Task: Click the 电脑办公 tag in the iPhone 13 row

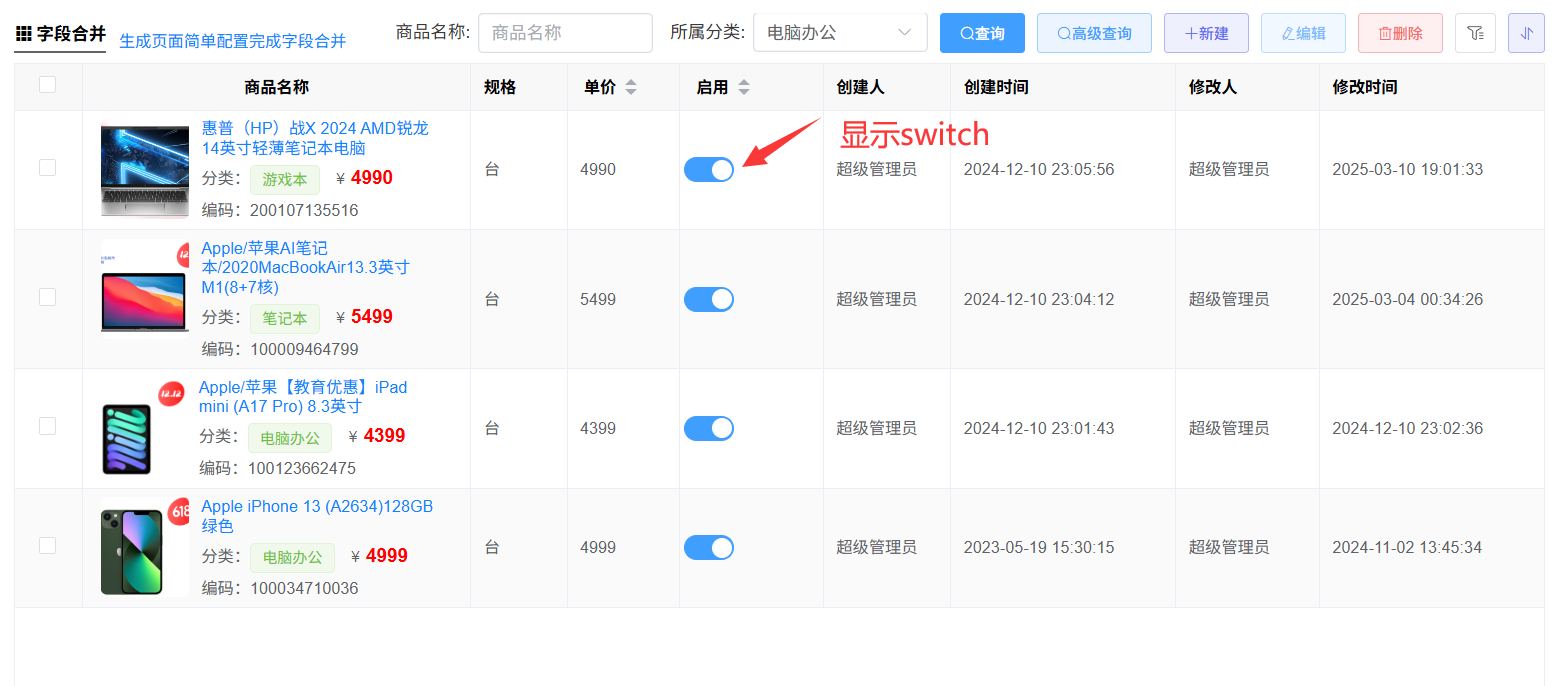Action: [x=292, y=557]
